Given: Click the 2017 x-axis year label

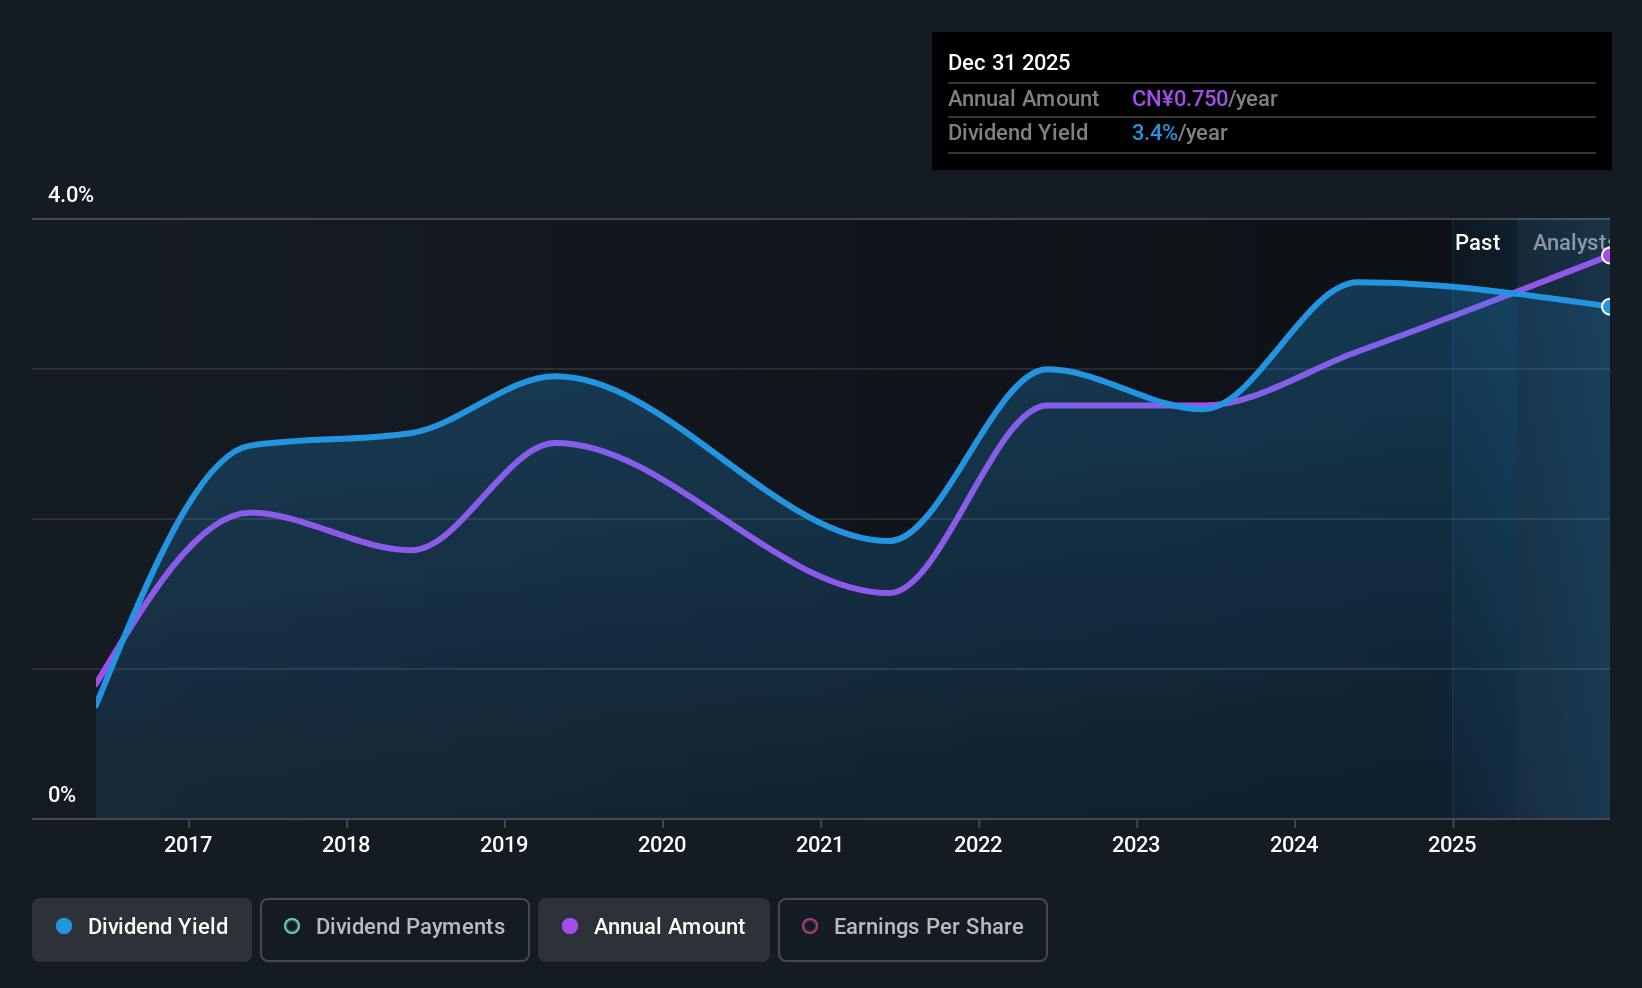Looking at the screenshot, I should pos(188,844).
